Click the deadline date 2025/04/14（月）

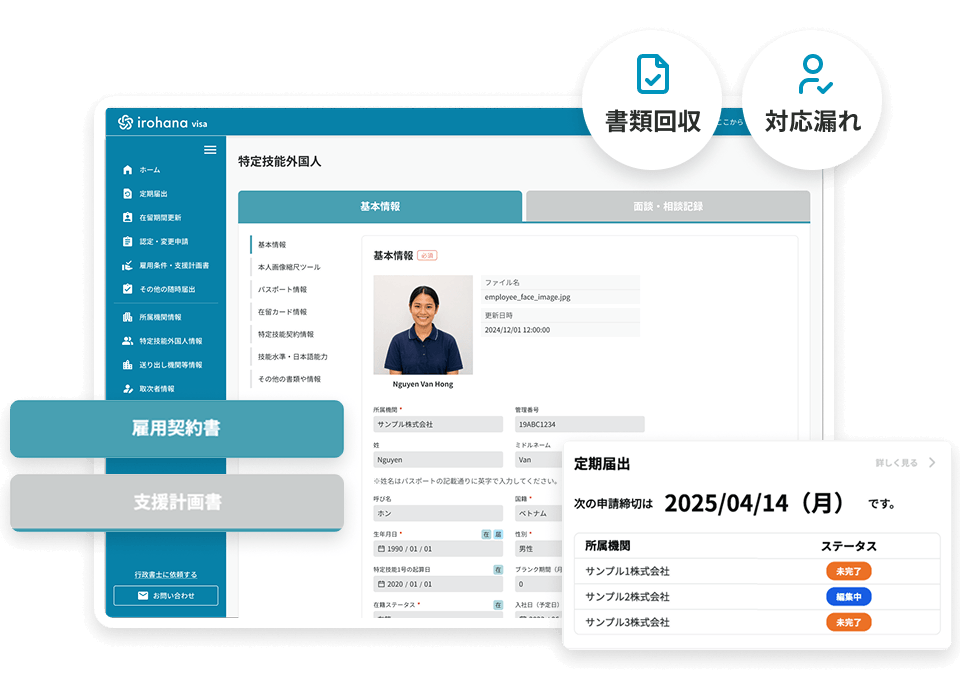[756, 503]
